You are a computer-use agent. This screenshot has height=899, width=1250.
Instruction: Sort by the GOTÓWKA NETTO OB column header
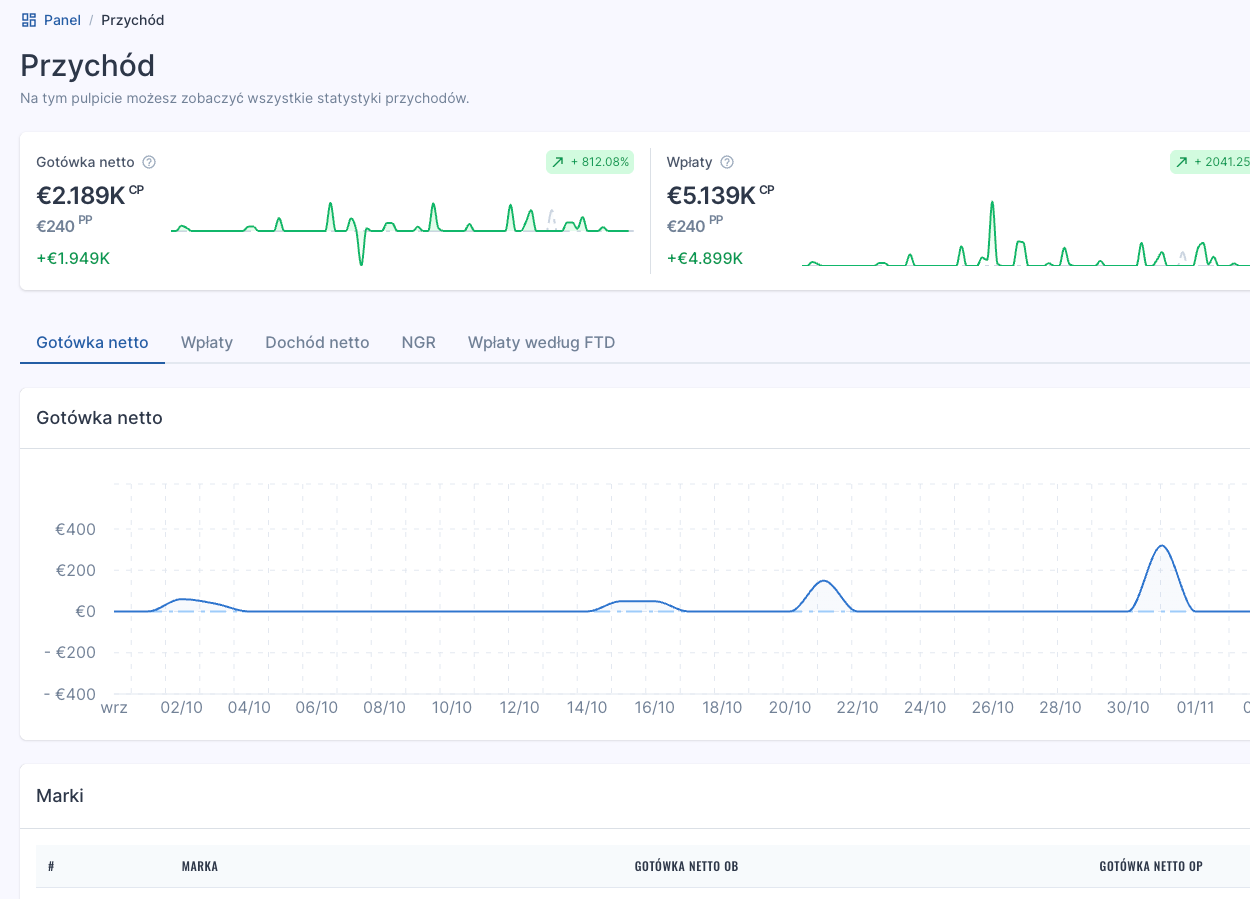686,866
